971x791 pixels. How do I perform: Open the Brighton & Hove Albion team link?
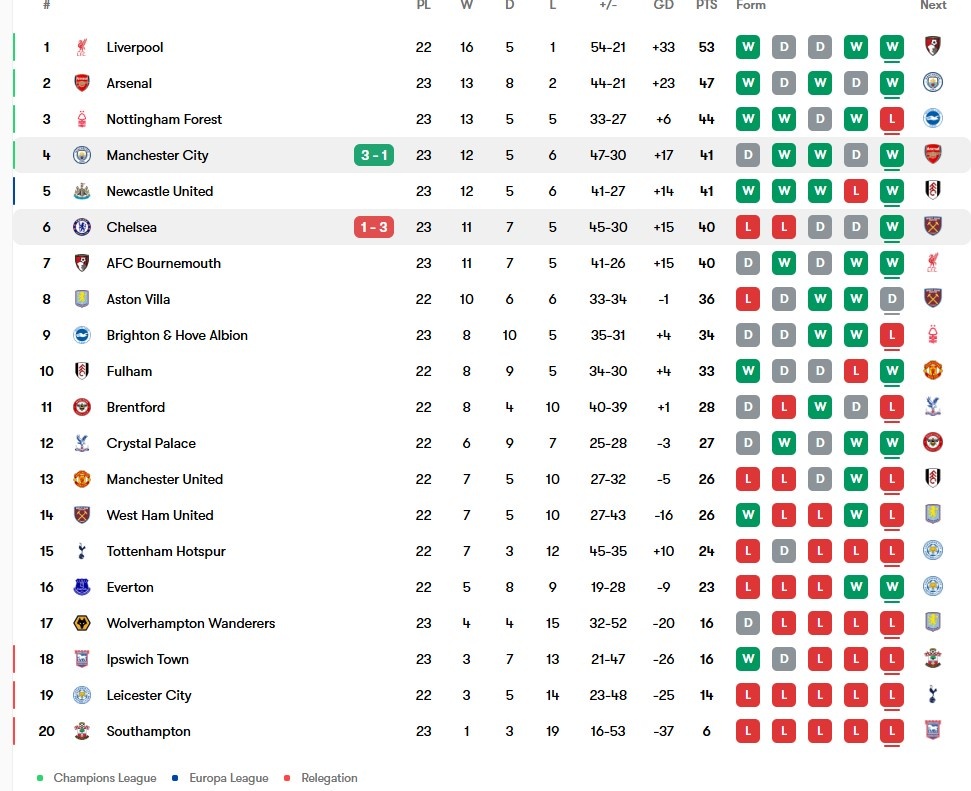pyautogui.click(x=177, y=335)
